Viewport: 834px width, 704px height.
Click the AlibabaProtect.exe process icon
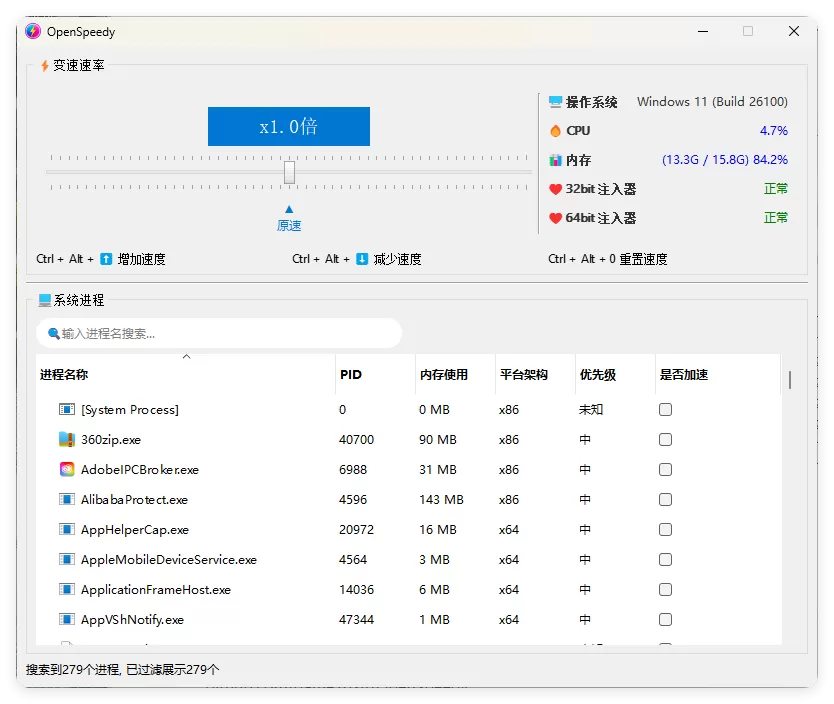pyautogui.click(x=66, y=499)
